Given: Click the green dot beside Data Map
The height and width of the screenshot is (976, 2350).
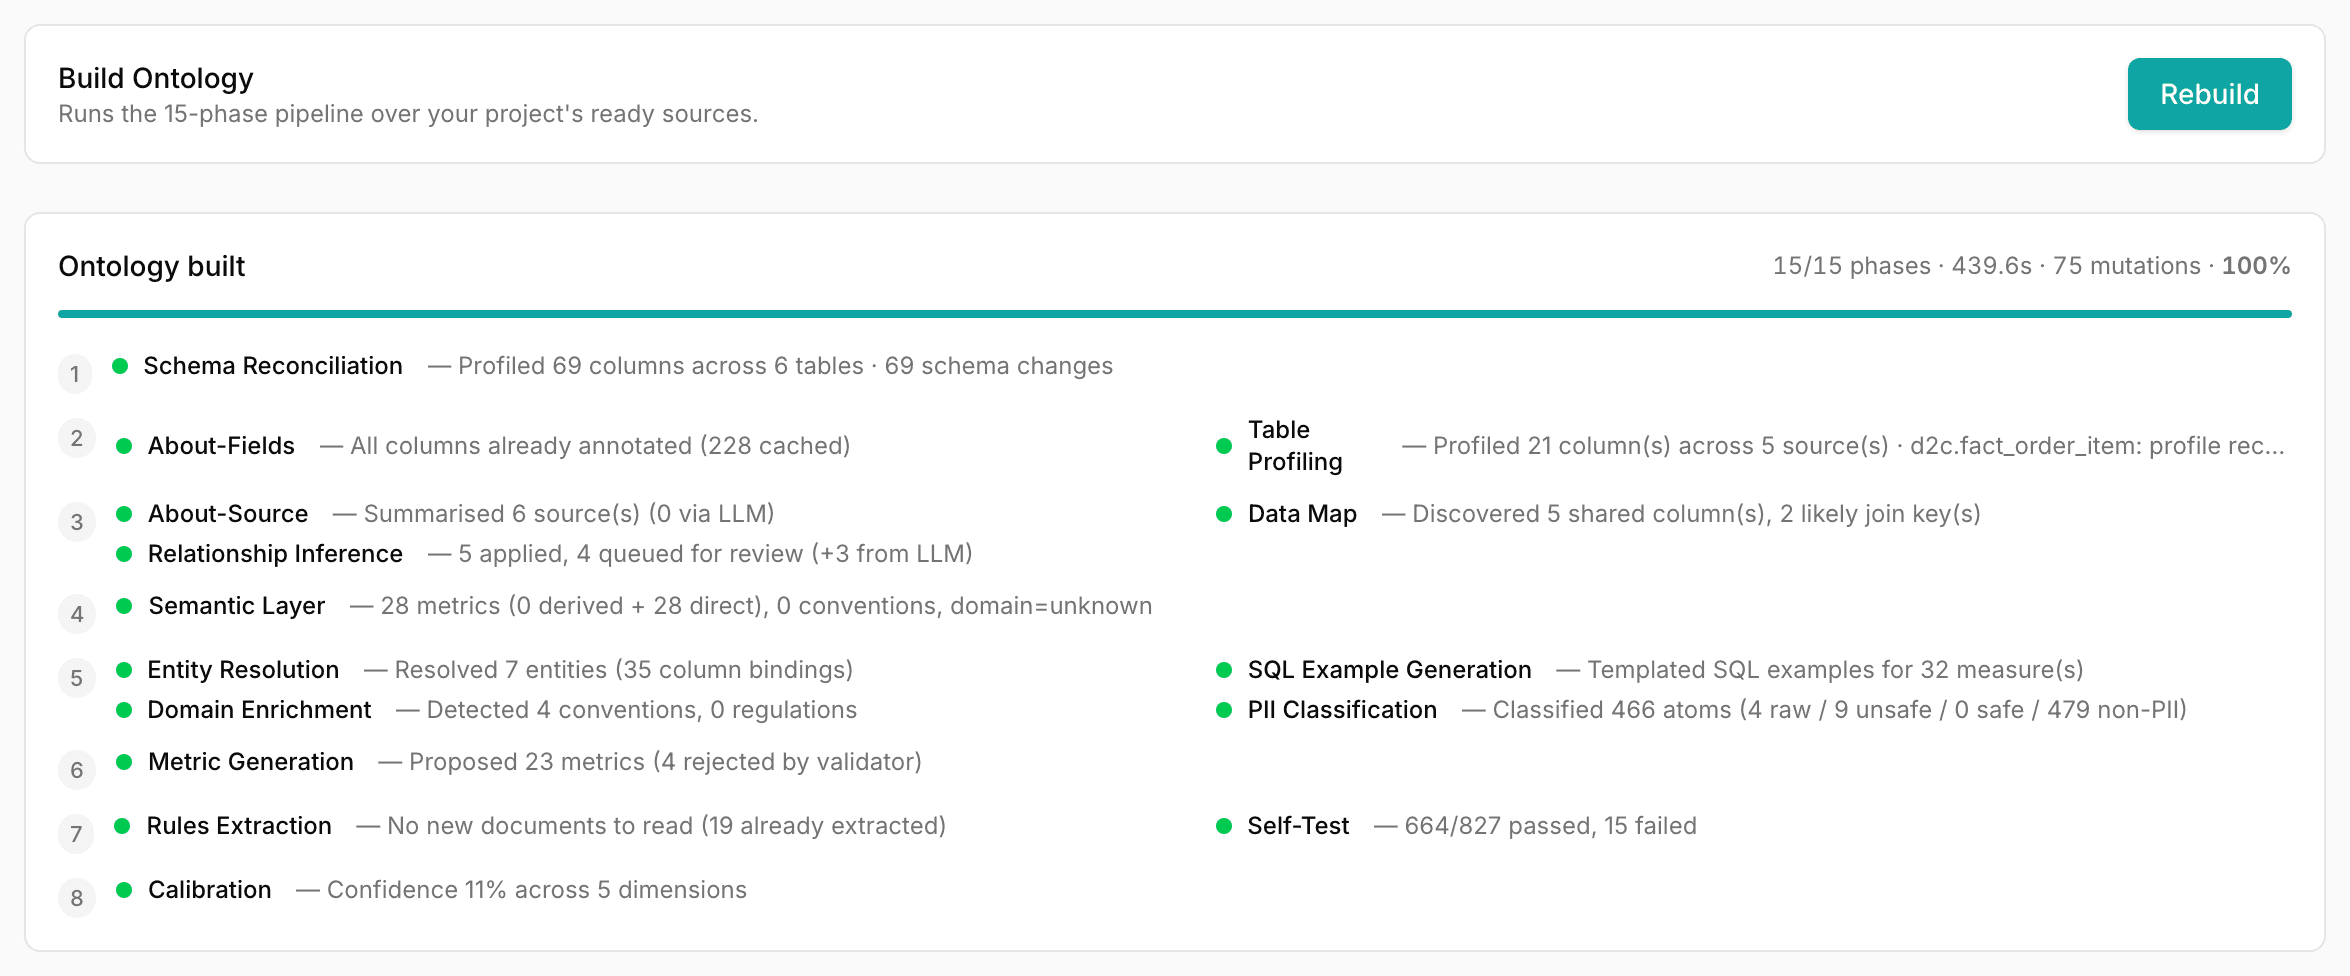Looking at the screenshot, I should click(x=1224, y=514).
